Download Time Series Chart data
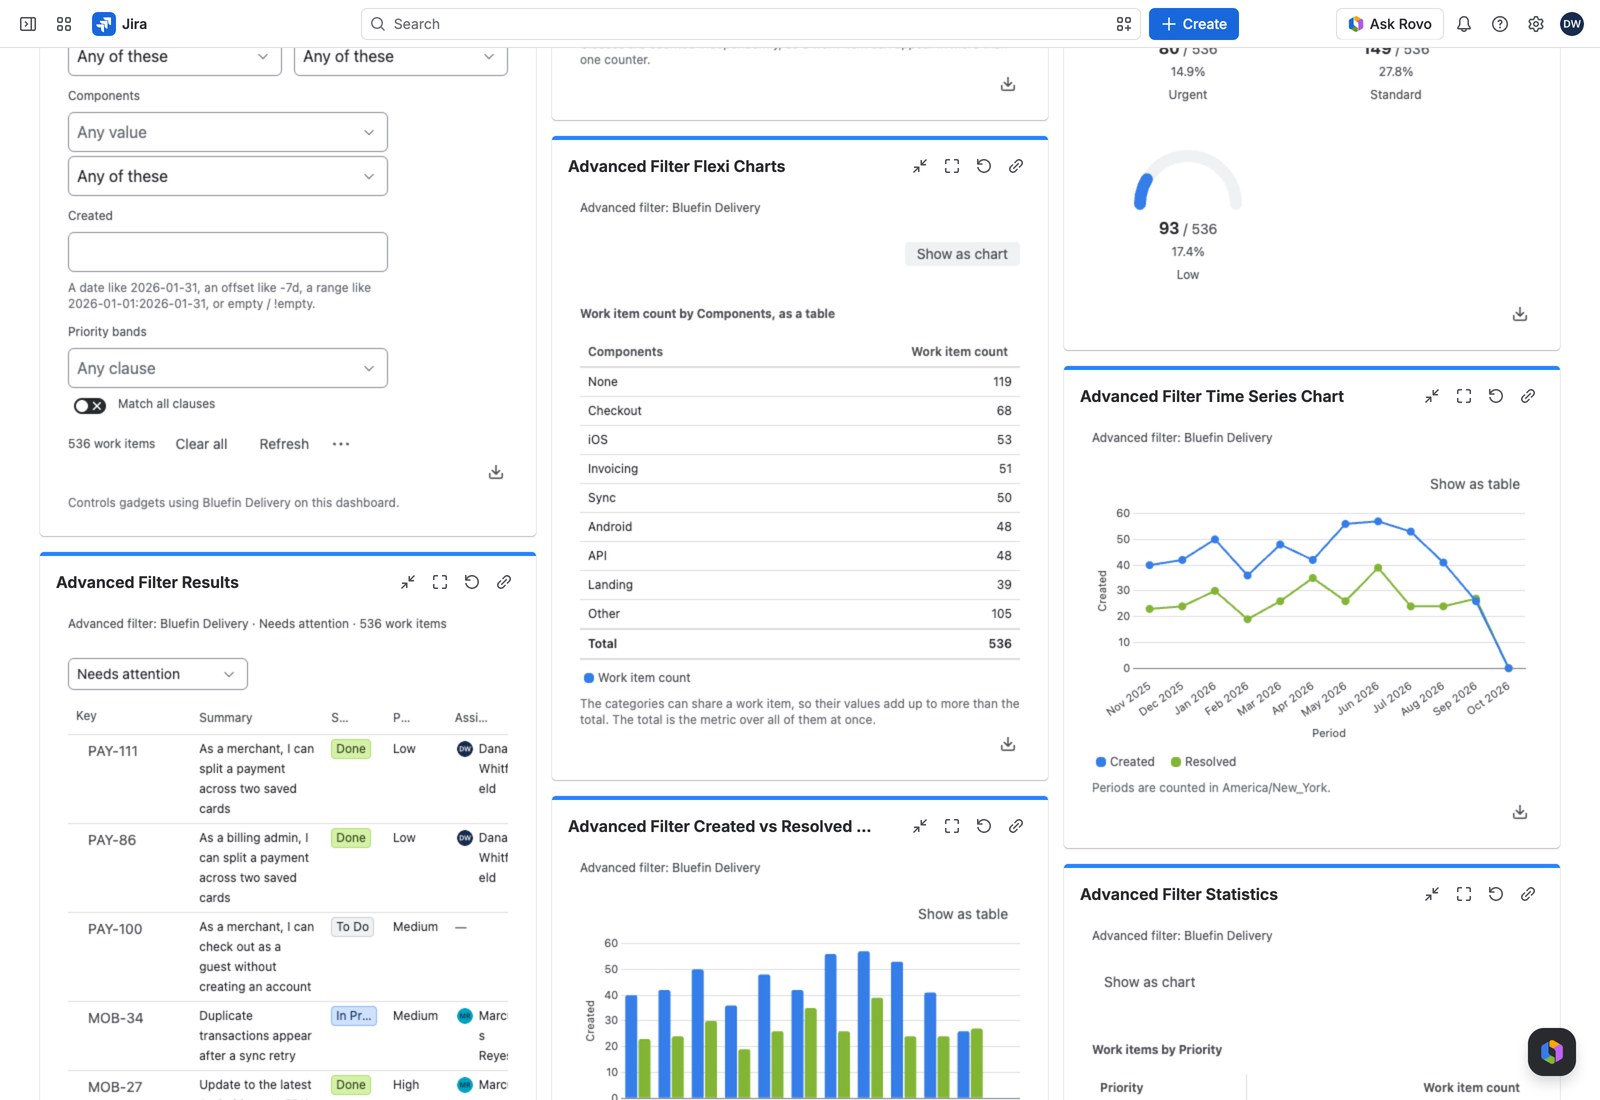 click(x=1520, y=812)
